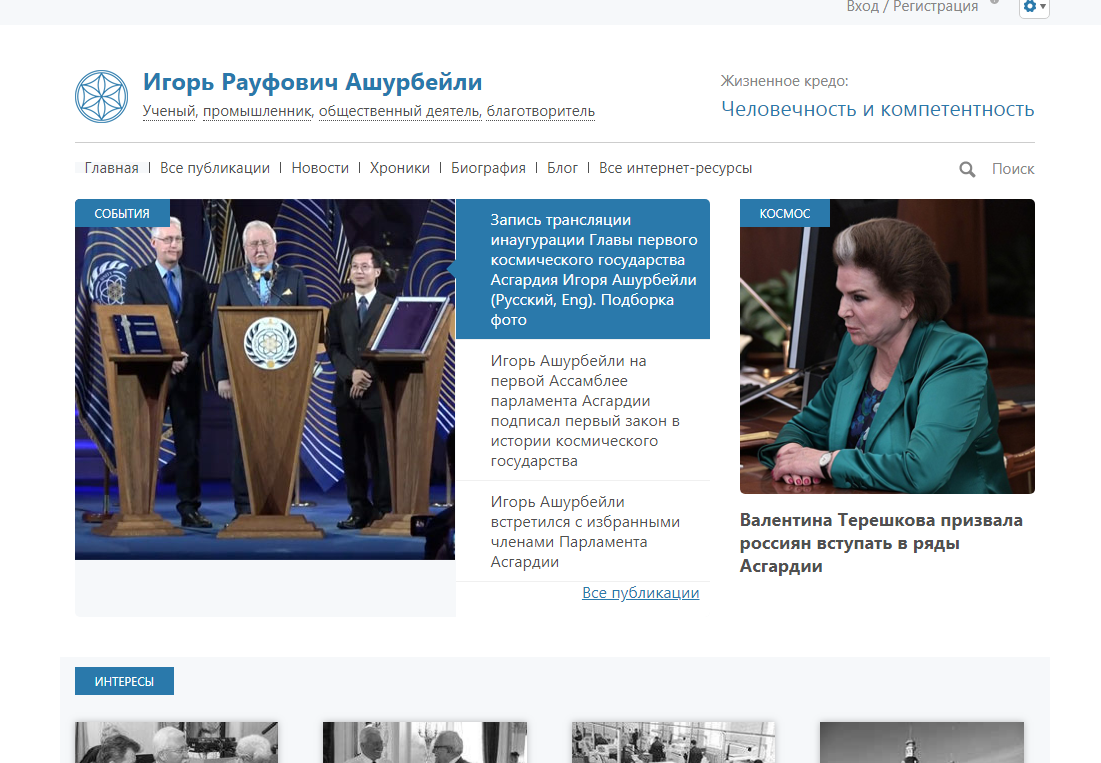
Task: Click the Поиск search field
Action: pos(1013,168)
